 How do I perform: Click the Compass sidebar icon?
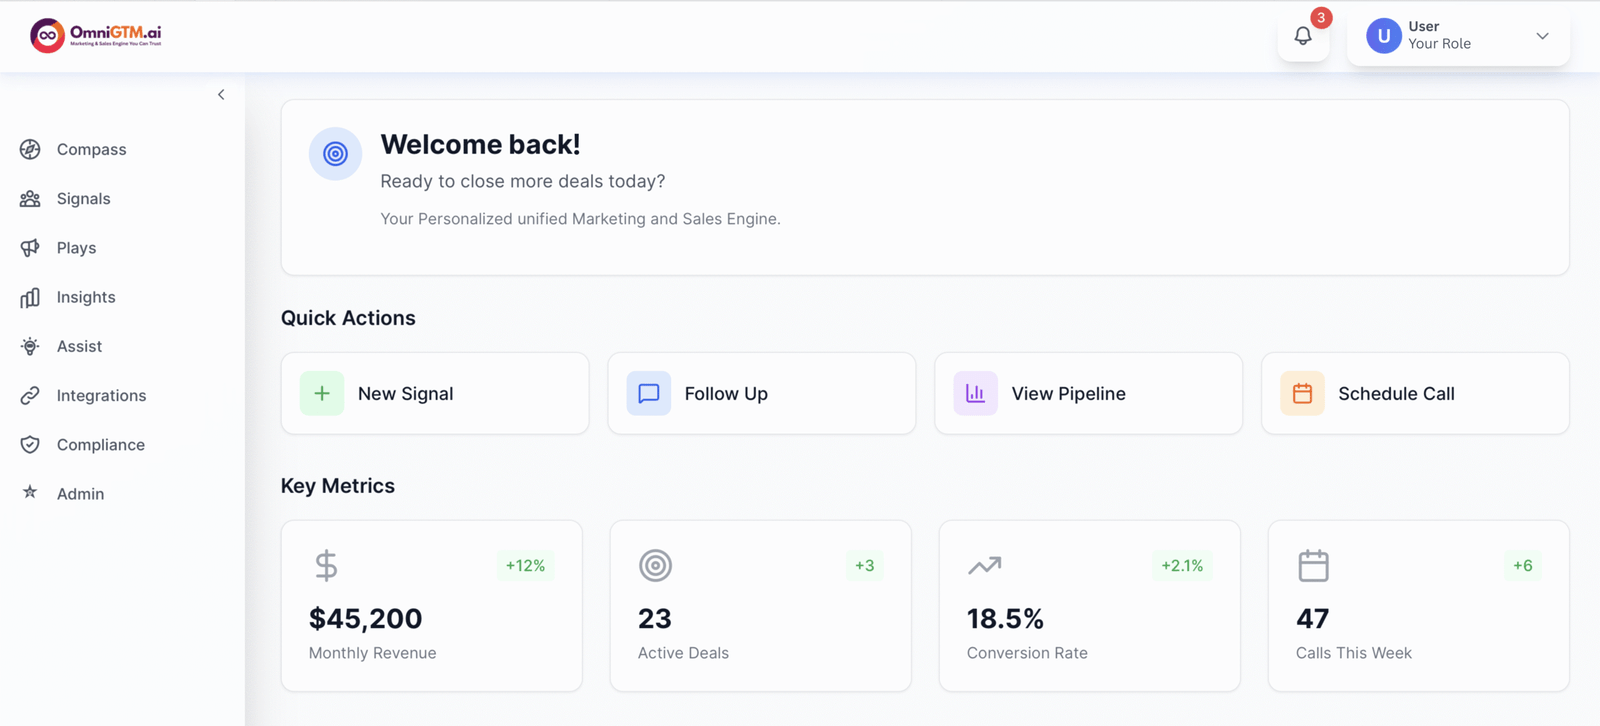(30, 149)
